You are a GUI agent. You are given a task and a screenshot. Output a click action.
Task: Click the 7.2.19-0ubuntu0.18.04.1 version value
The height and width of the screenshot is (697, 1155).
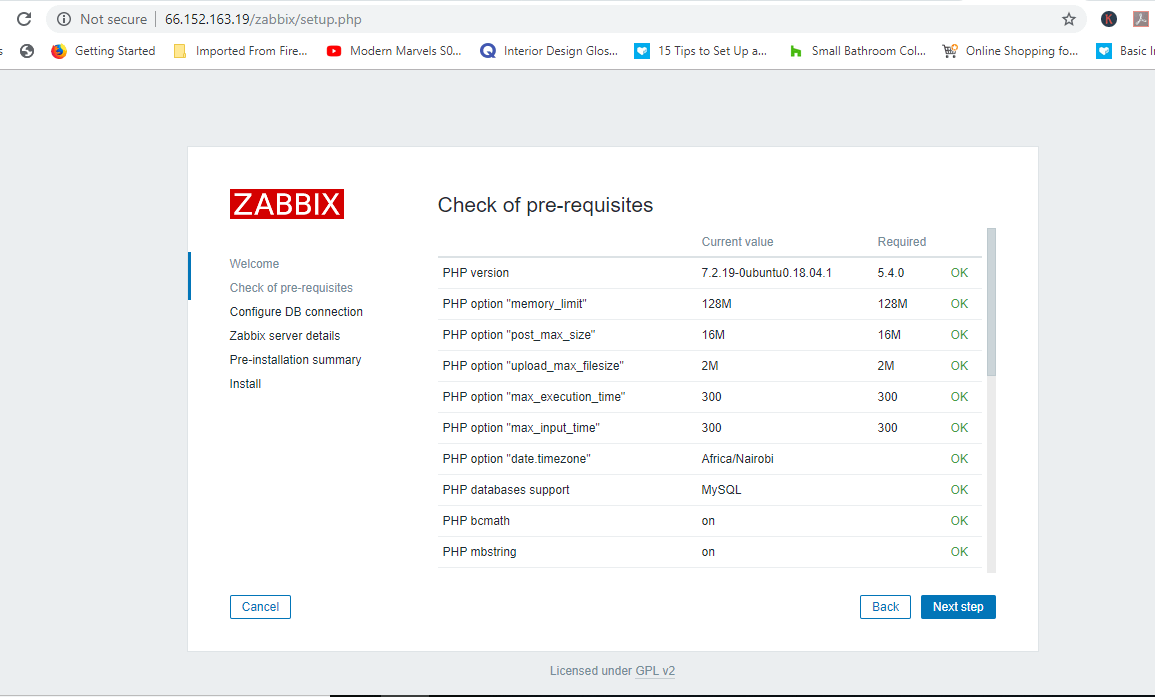pyautogui.click(x=767, y=273)
